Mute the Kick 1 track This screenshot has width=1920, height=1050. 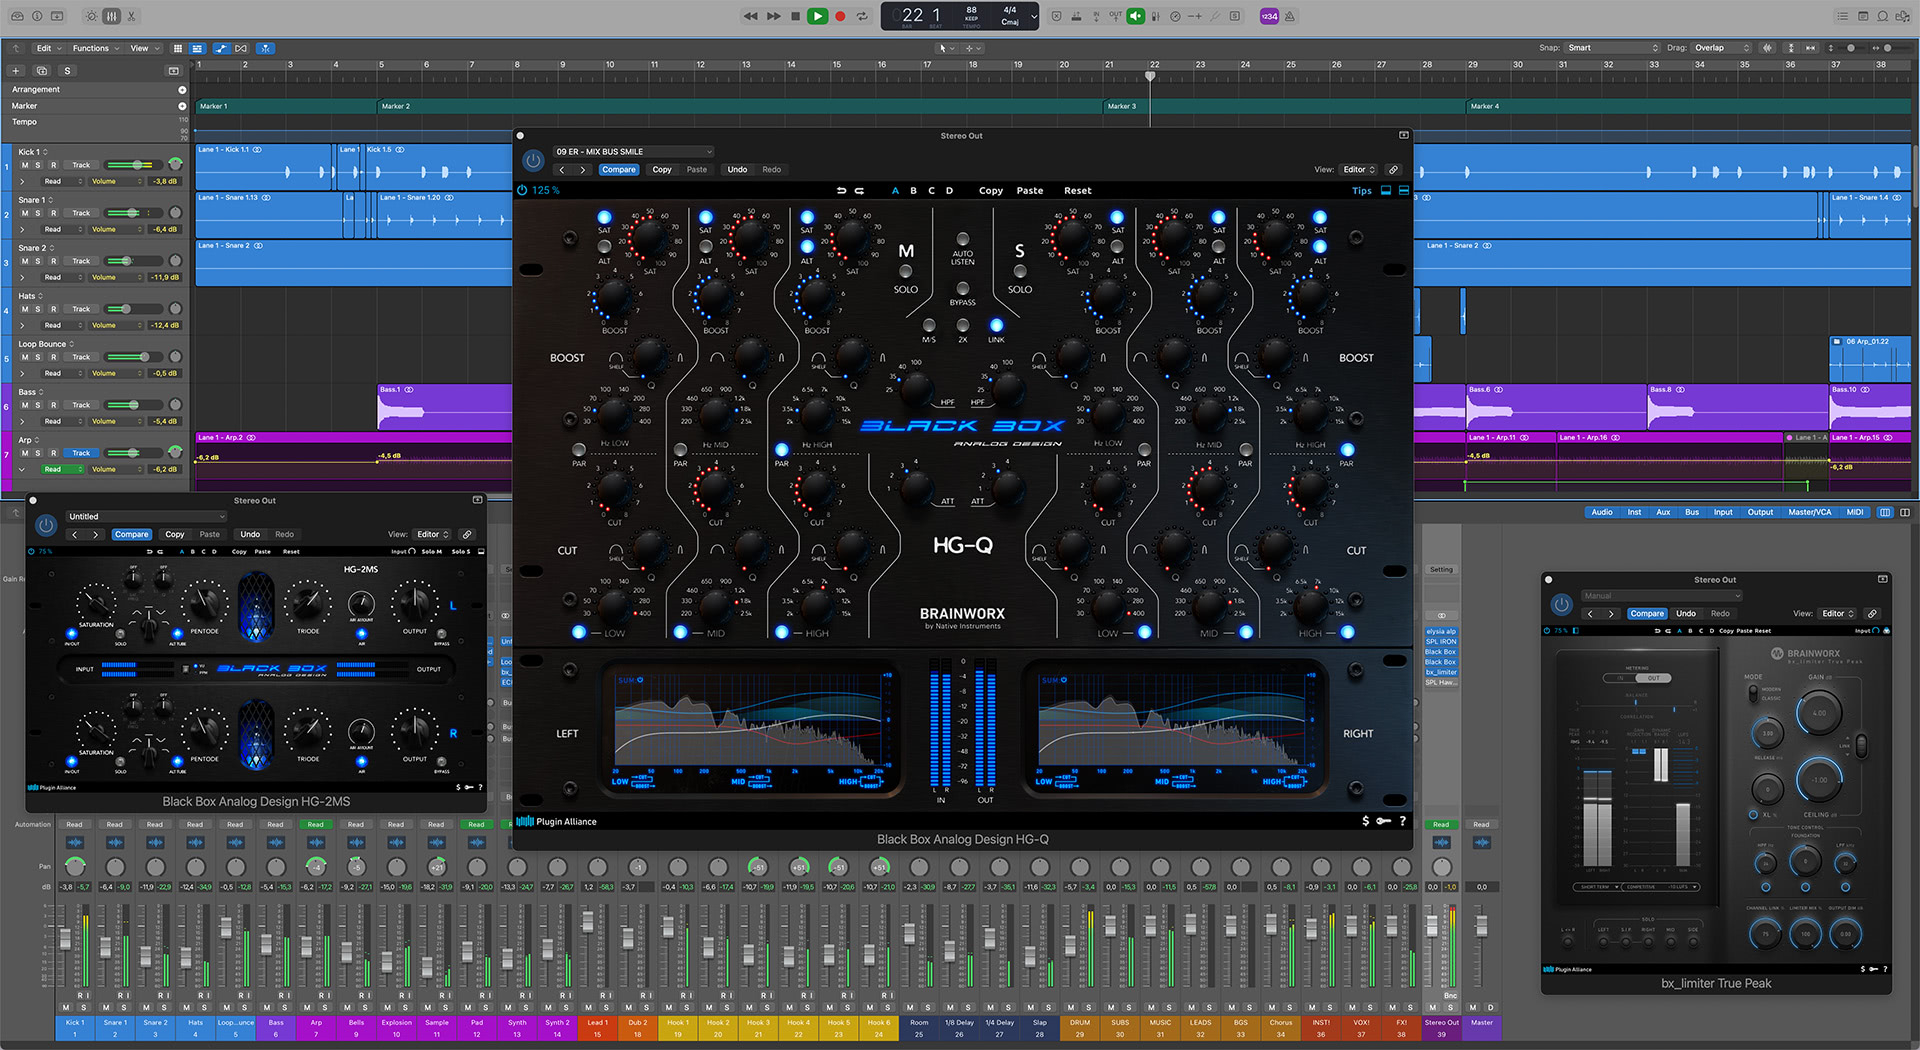click(25, 165)
